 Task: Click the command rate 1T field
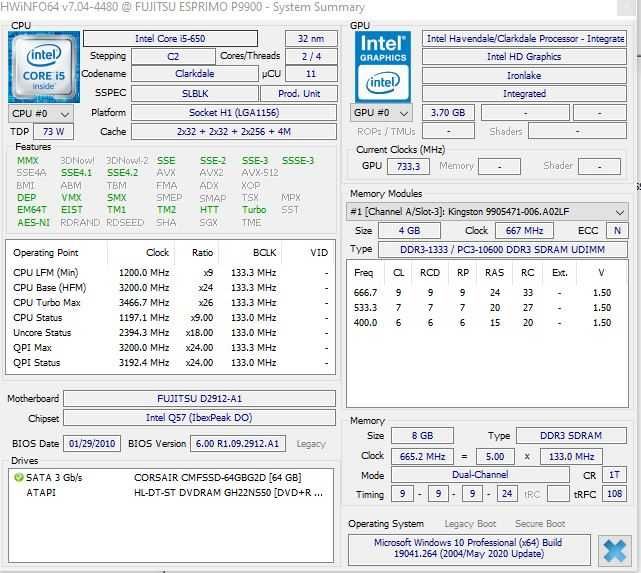pyautogui.click(x=614, y=475)
